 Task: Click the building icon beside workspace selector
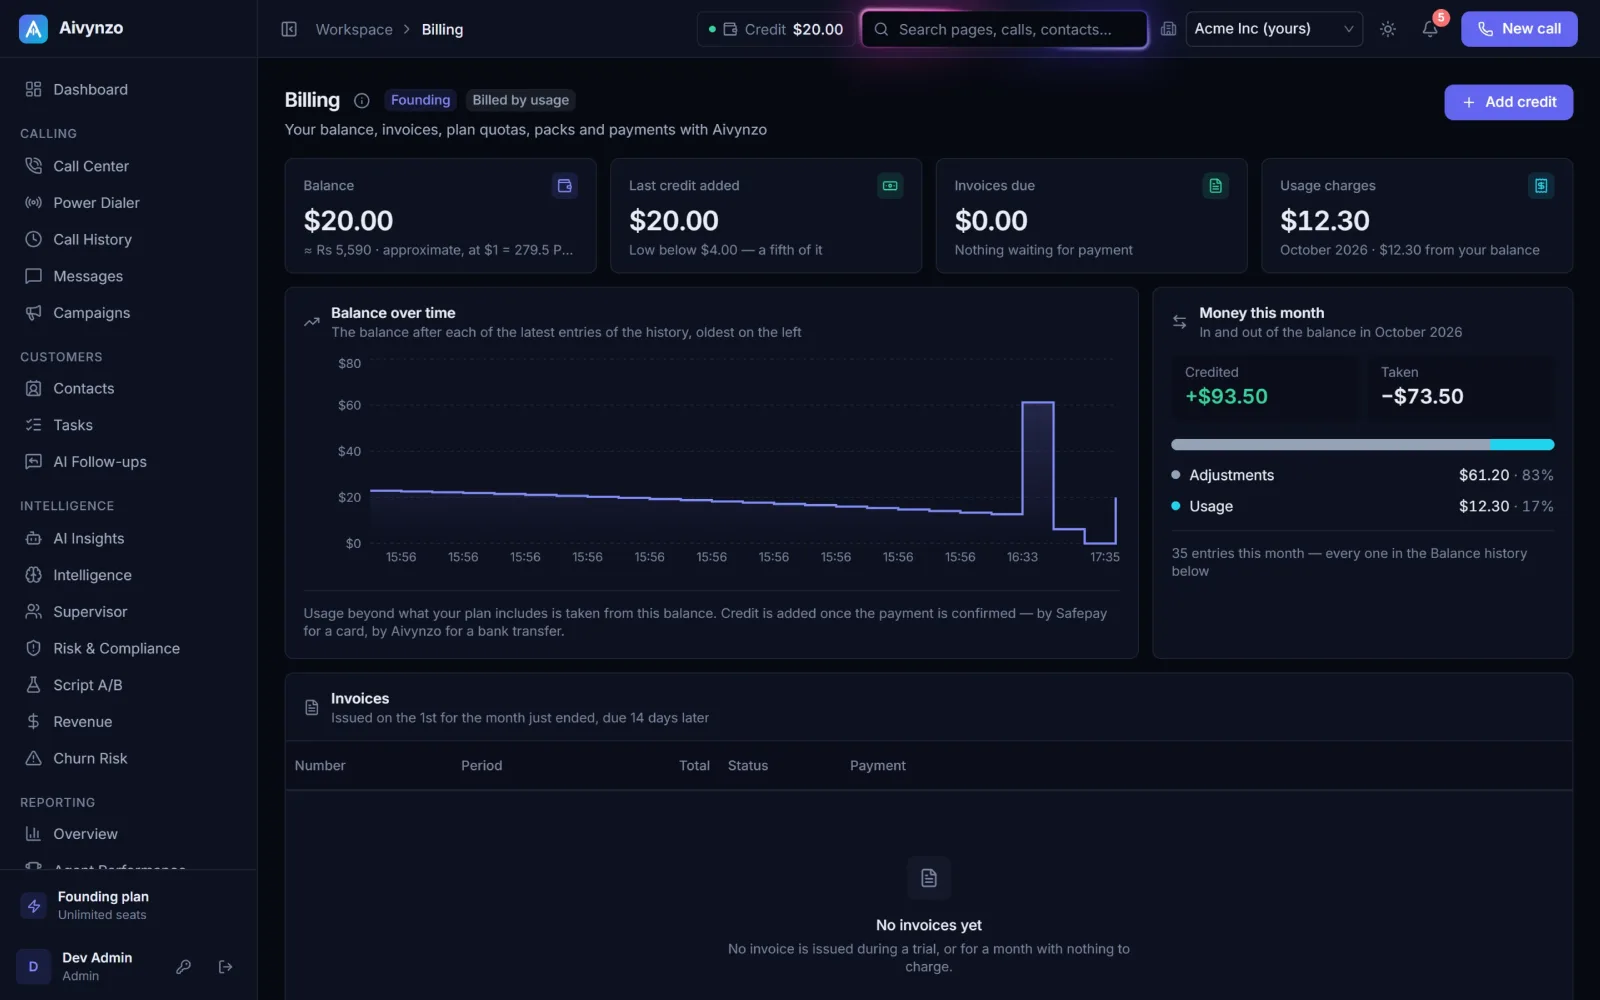[1168, 29]
